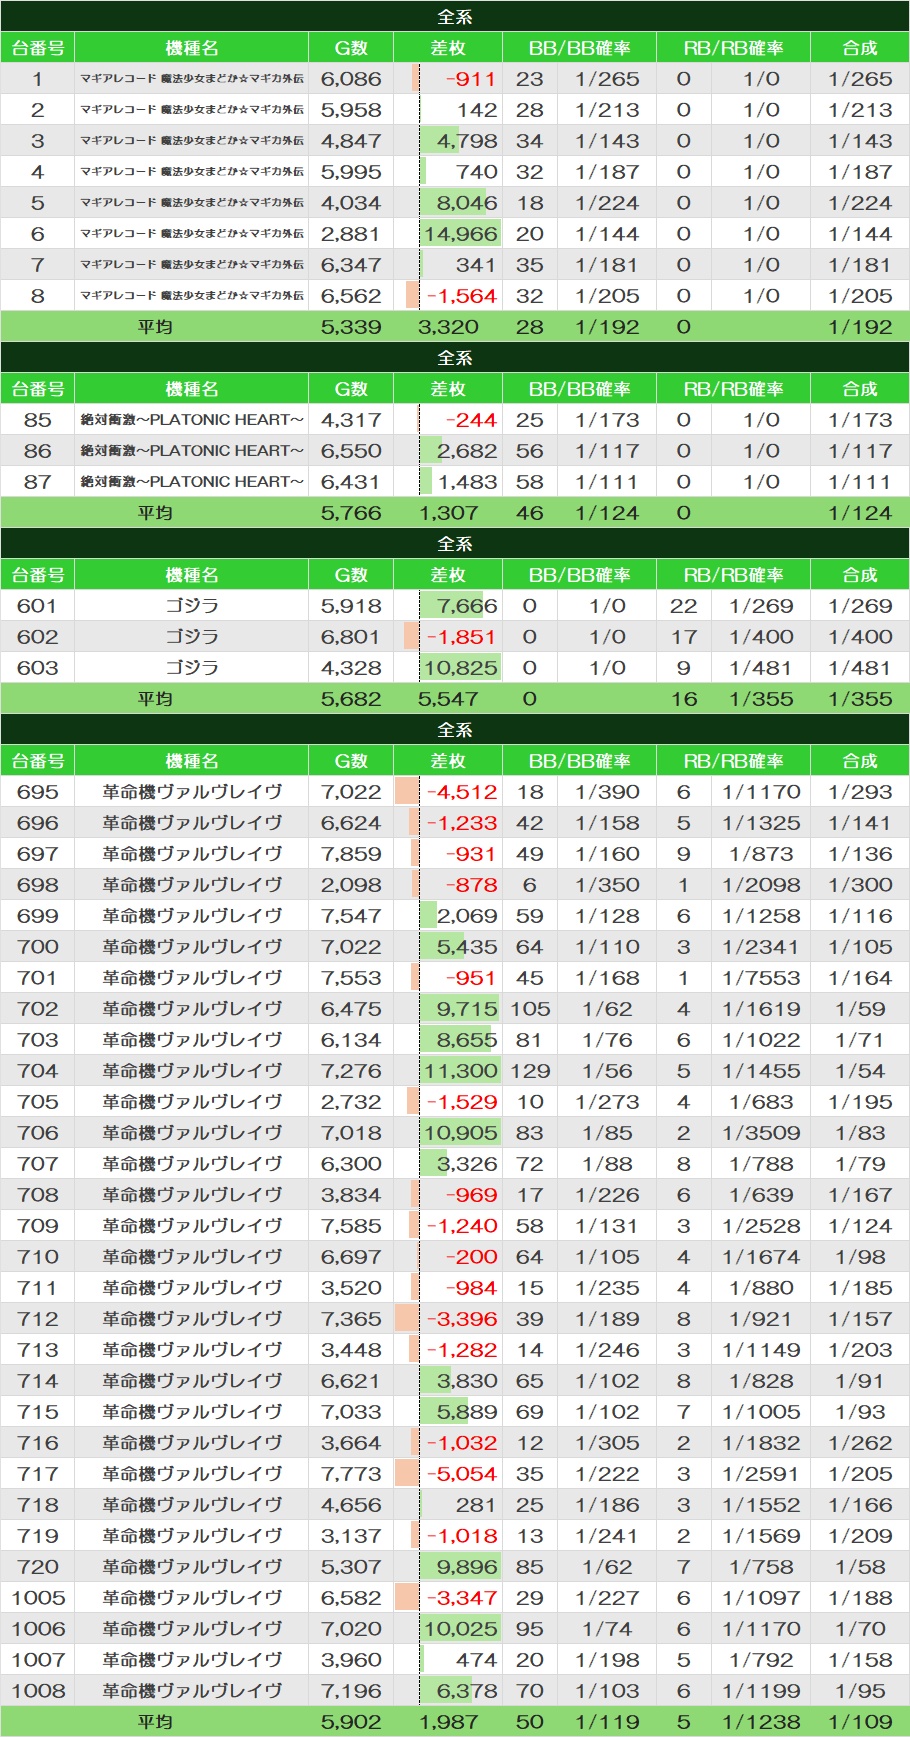Select the -911 value in machine 1 row
This screenshot has width=910, height=1737.
471,79
